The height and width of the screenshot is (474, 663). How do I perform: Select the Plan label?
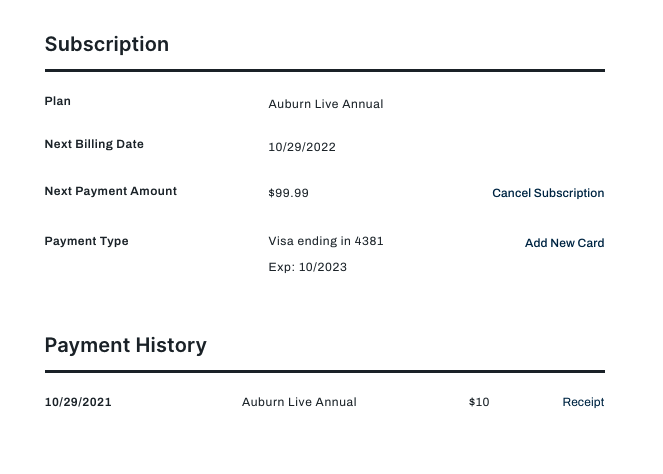tap(58, 101)
